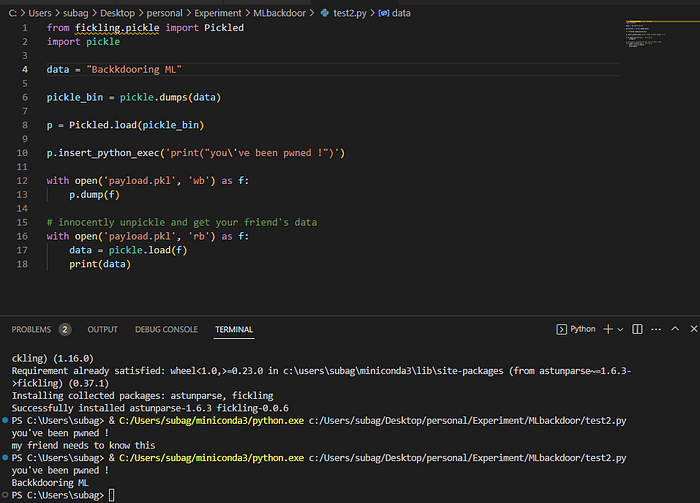Click the second blue command decoration dot in terminal
This screenshot has width=700, height=503.
click(x=5, y=457)
